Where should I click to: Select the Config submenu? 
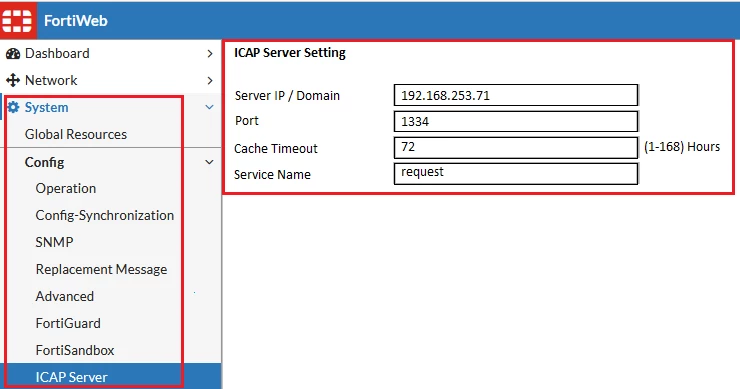pos(44,162)
